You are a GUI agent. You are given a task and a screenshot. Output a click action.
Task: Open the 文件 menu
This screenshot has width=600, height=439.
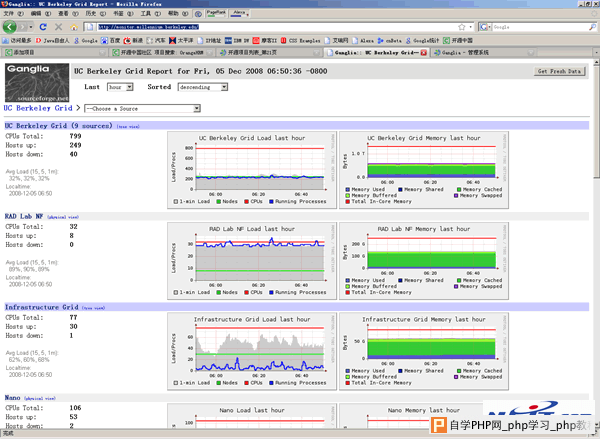tap(13, 13)
